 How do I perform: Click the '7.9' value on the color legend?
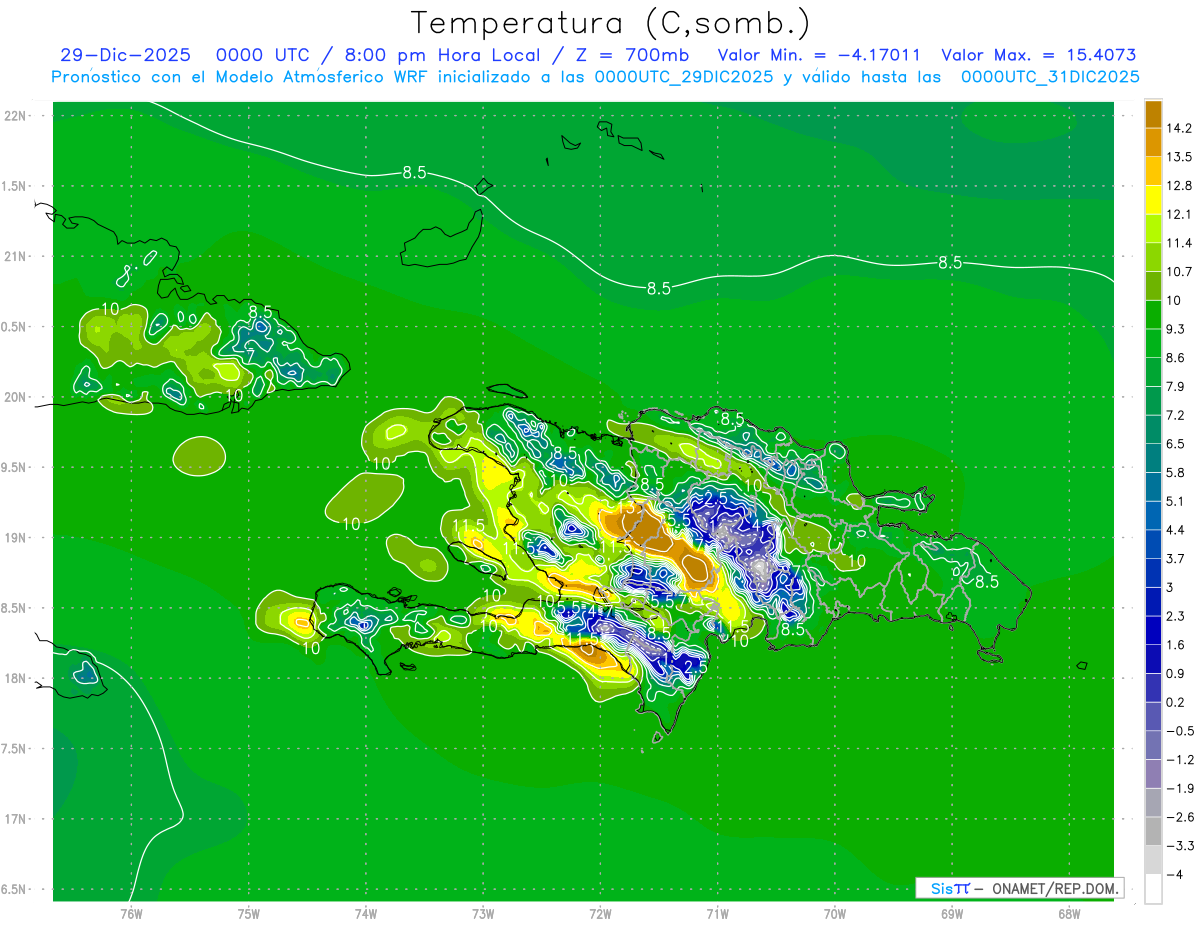click(x=1177, y=386)
